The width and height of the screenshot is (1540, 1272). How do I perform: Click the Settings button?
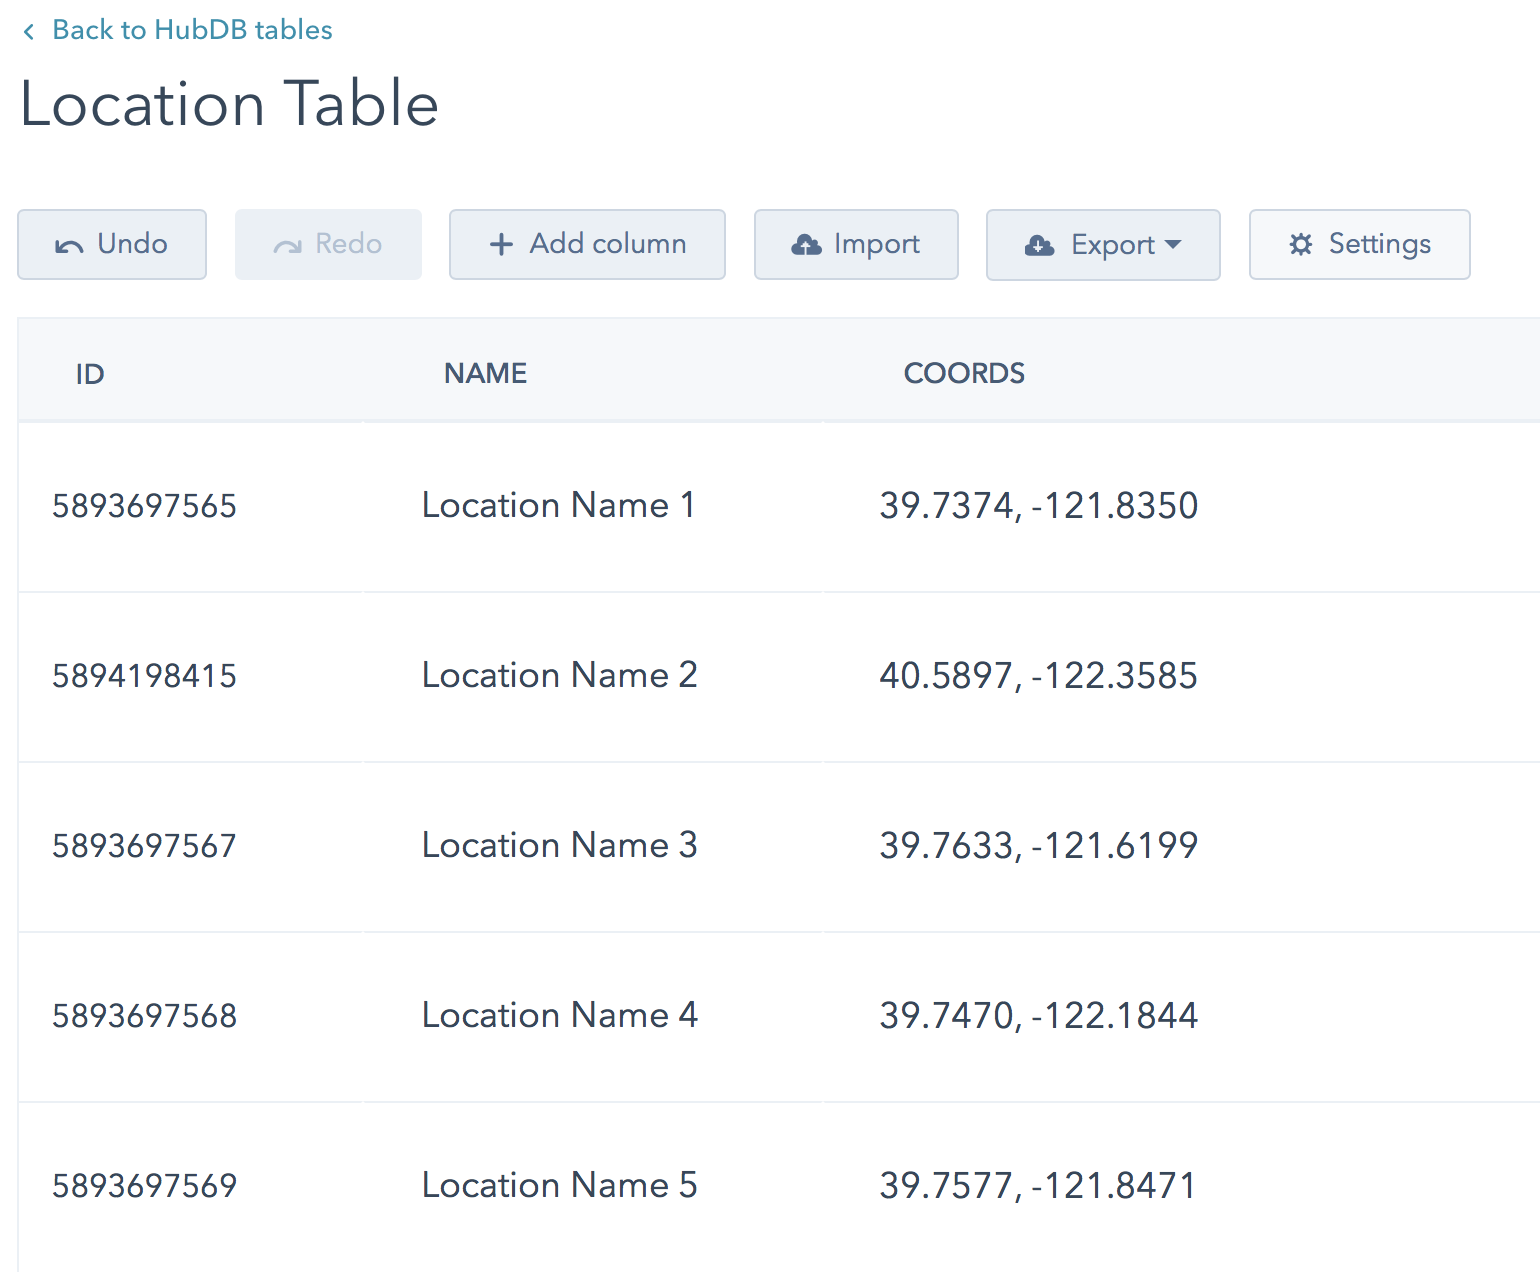click(1359, 243)
